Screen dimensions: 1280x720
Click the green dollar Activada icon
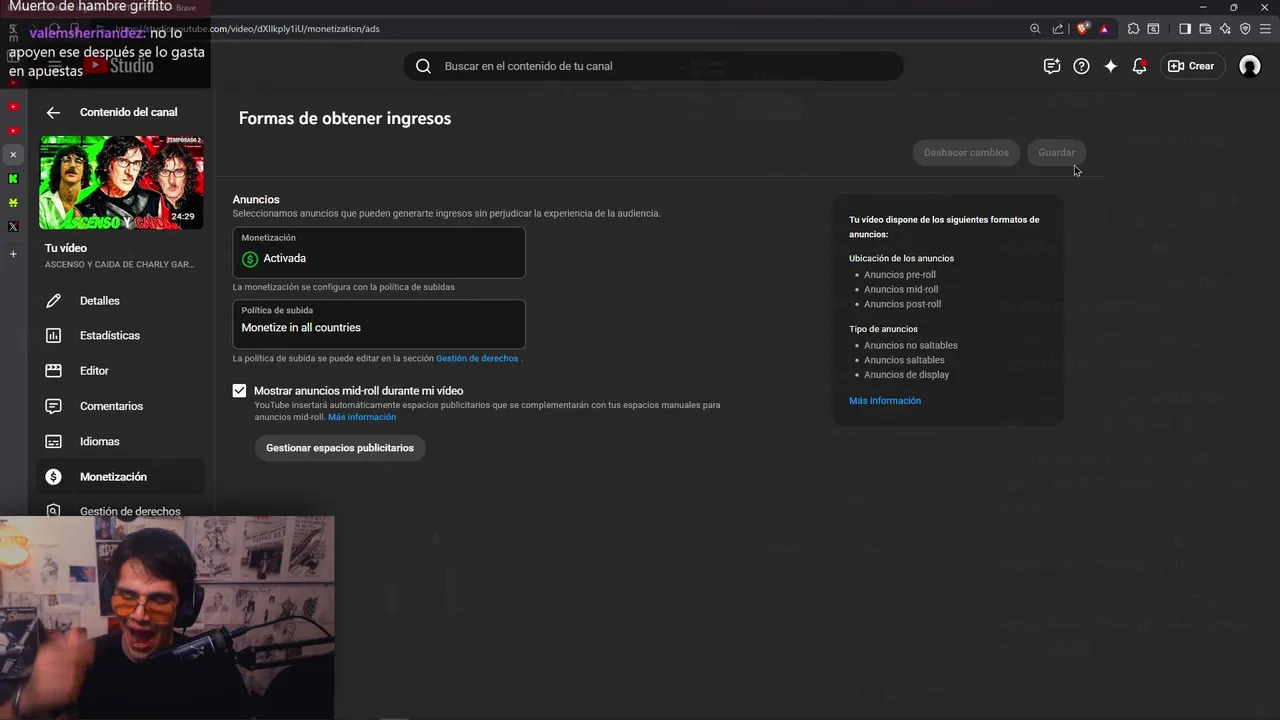pos(250,259)
